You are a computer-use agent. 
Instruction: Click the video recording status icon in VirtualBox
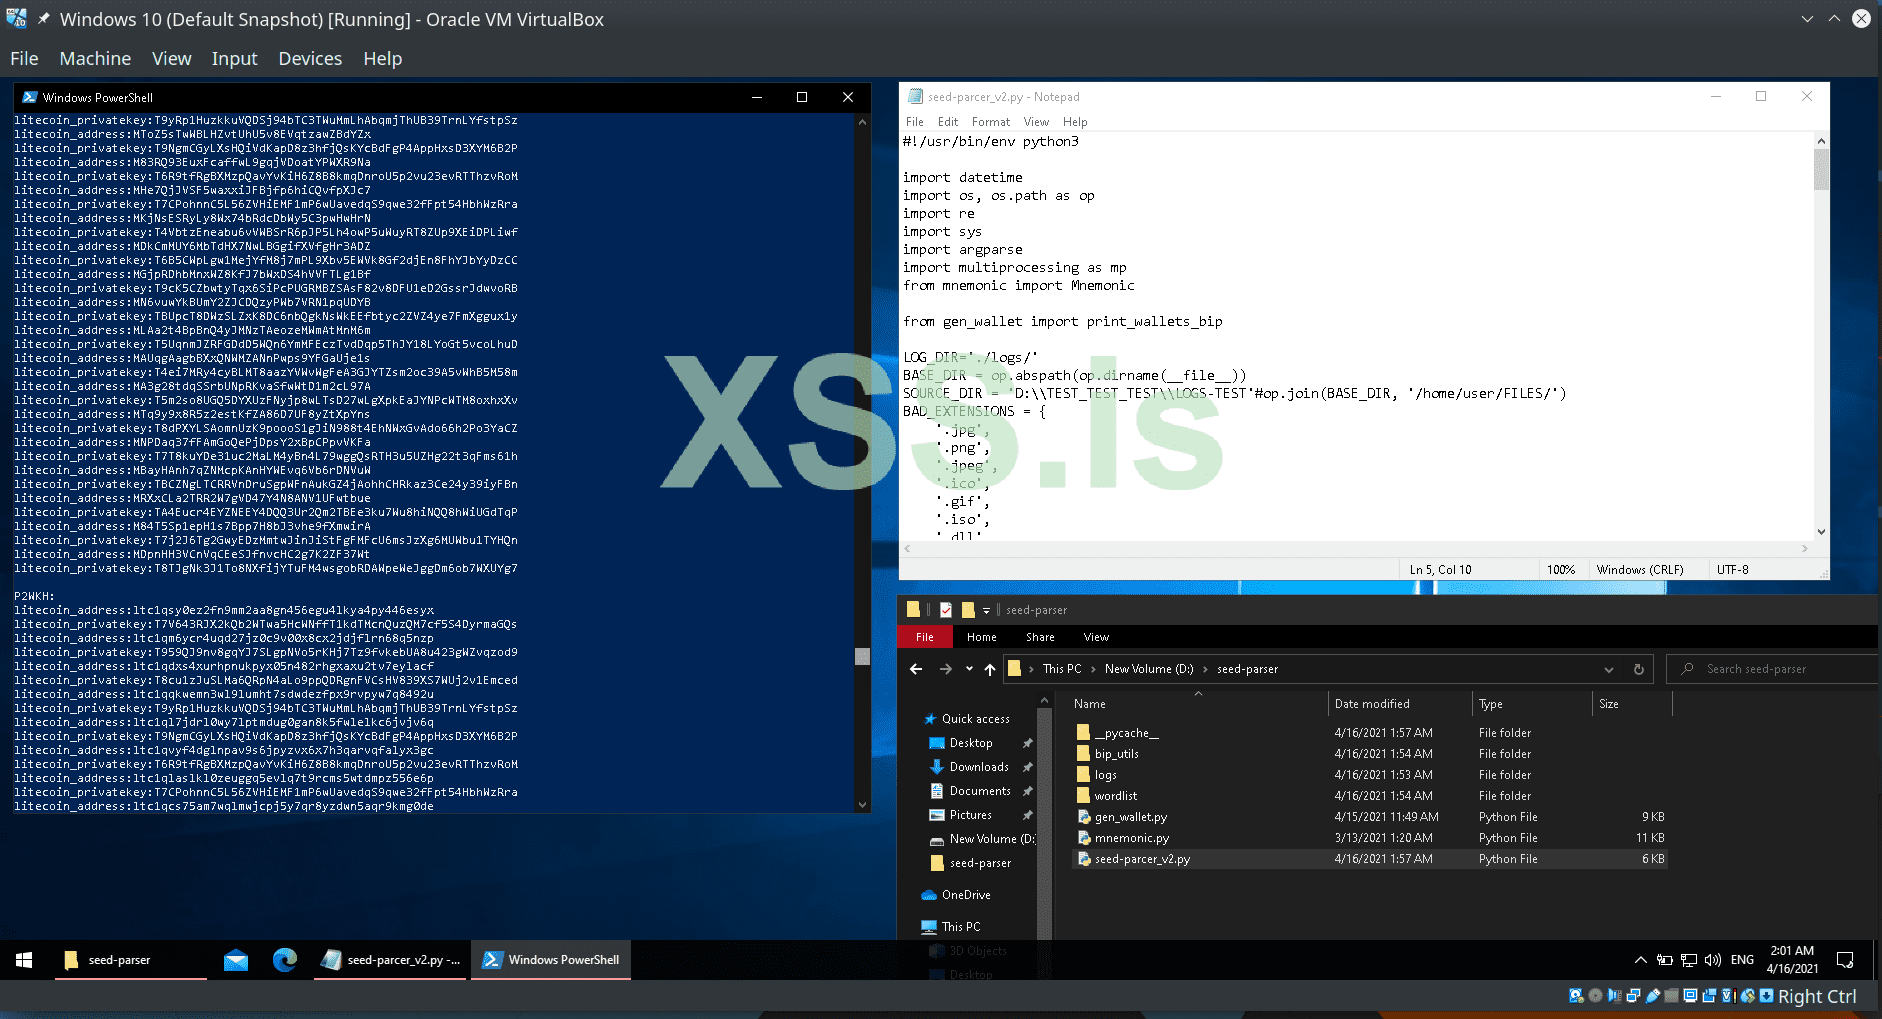click(1710, 996)
